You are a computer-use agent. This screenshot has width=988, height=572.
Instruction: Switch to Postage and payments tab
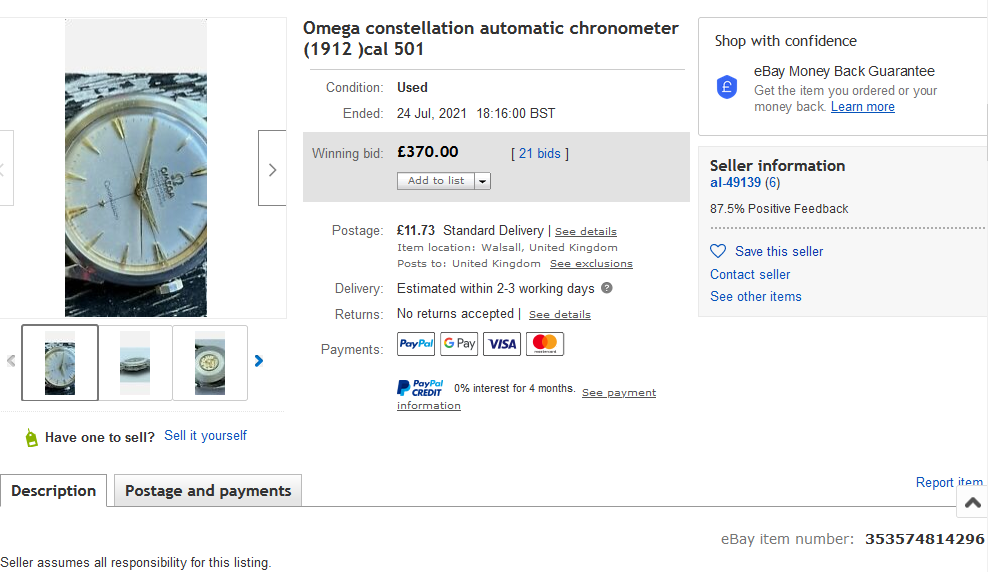[x=208, y=491]
